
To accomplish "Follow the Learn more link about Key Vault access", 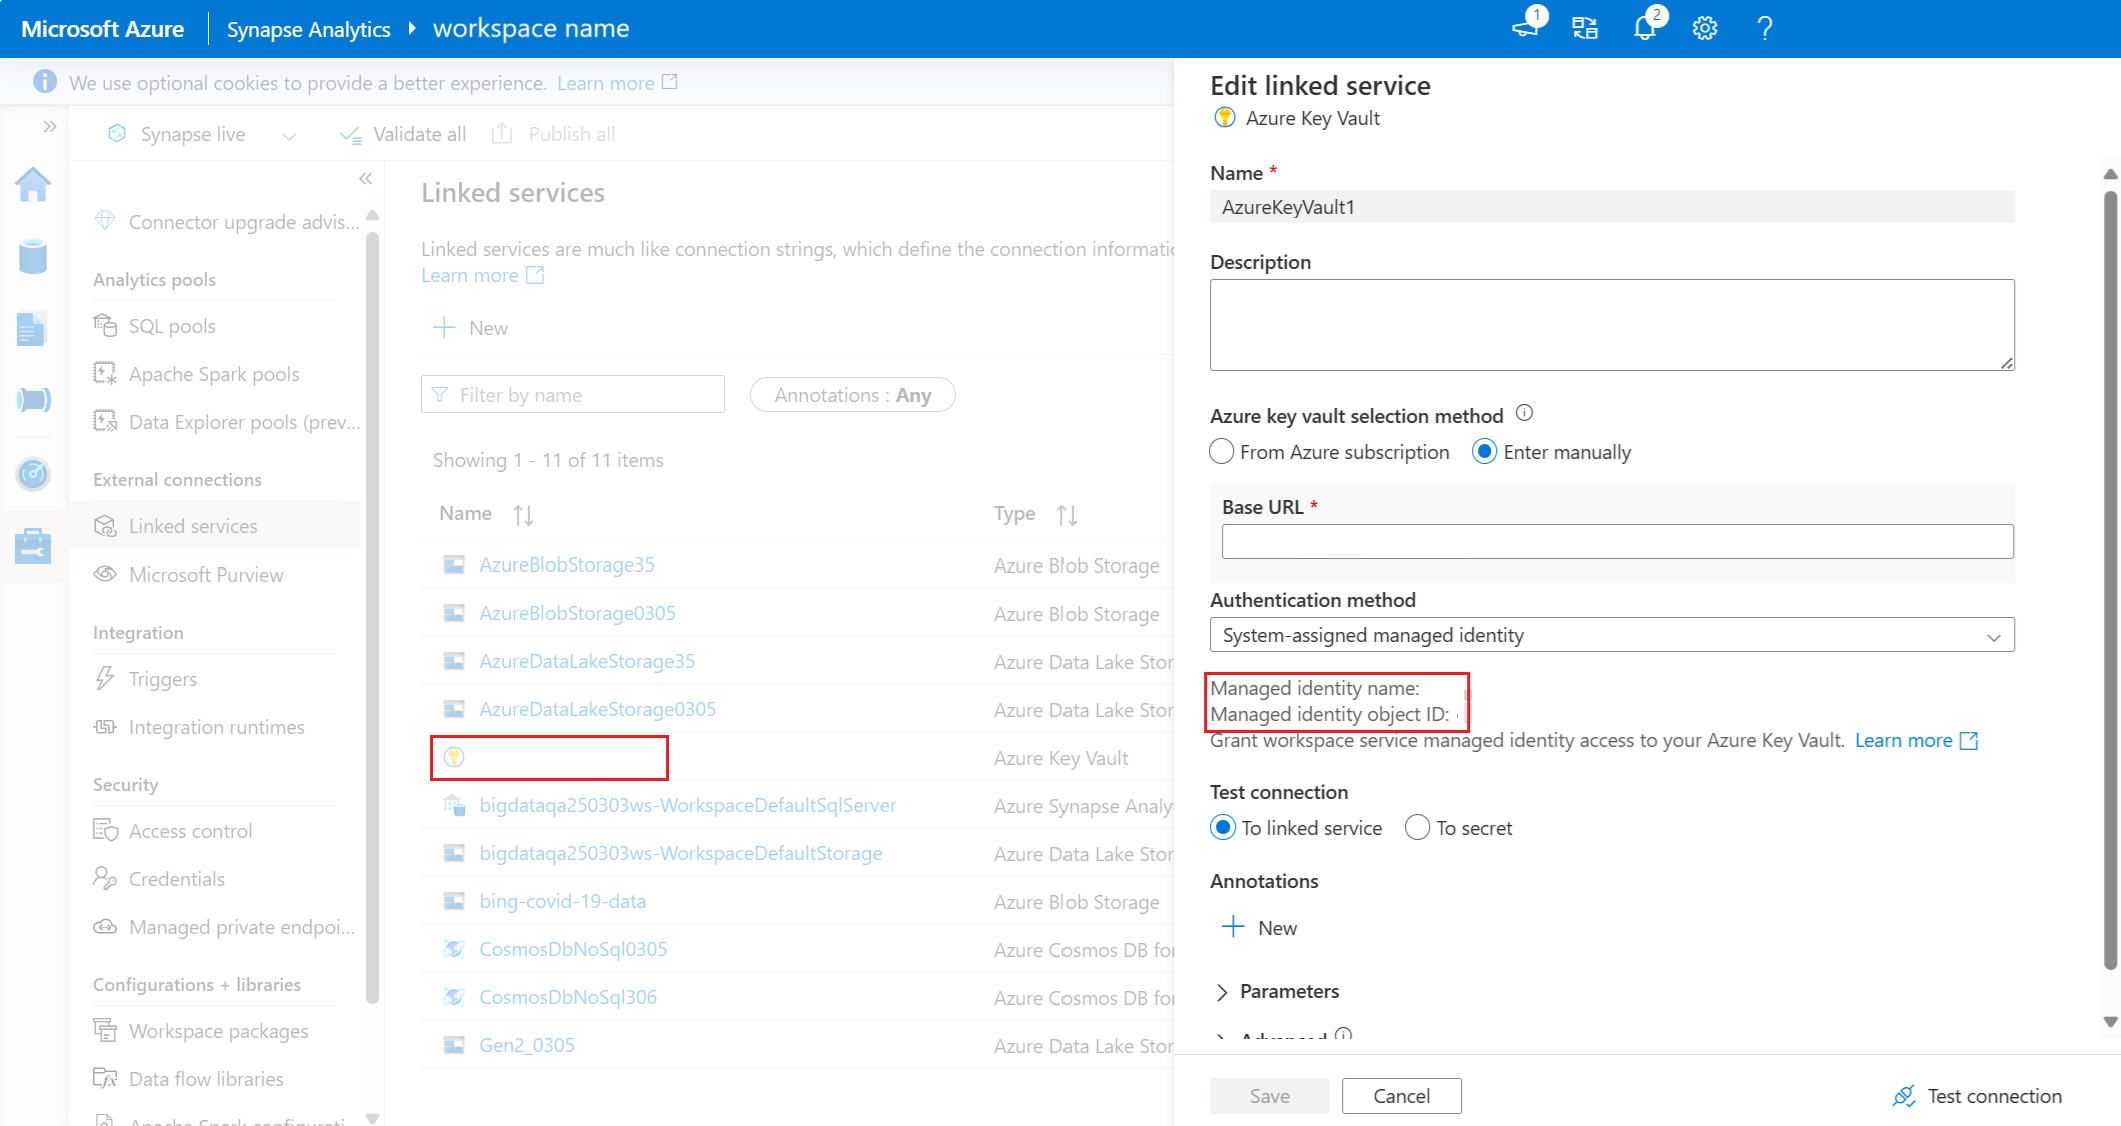I will click(1904, 740).
